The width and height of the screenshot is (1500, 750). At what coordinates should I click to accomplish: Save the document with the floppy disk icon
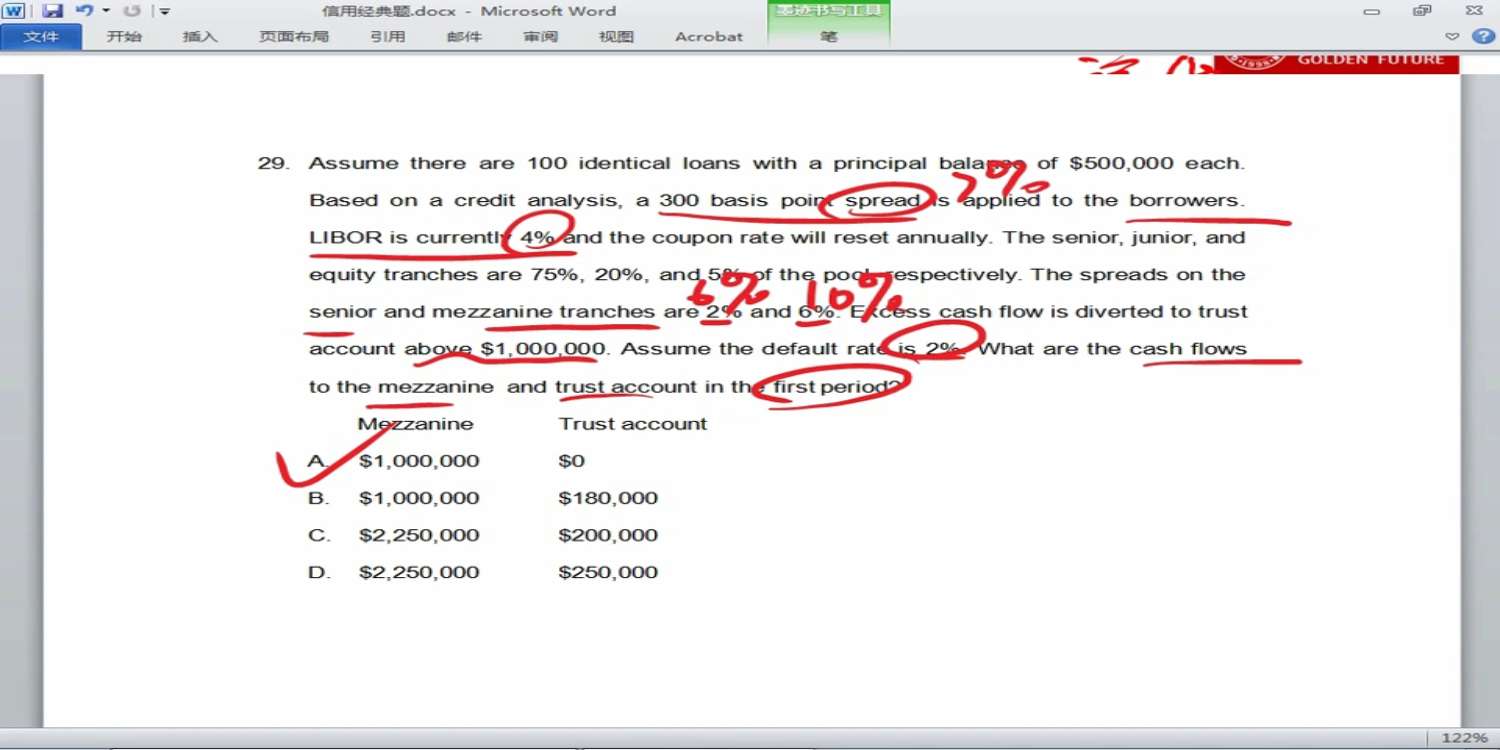[52, 11]
